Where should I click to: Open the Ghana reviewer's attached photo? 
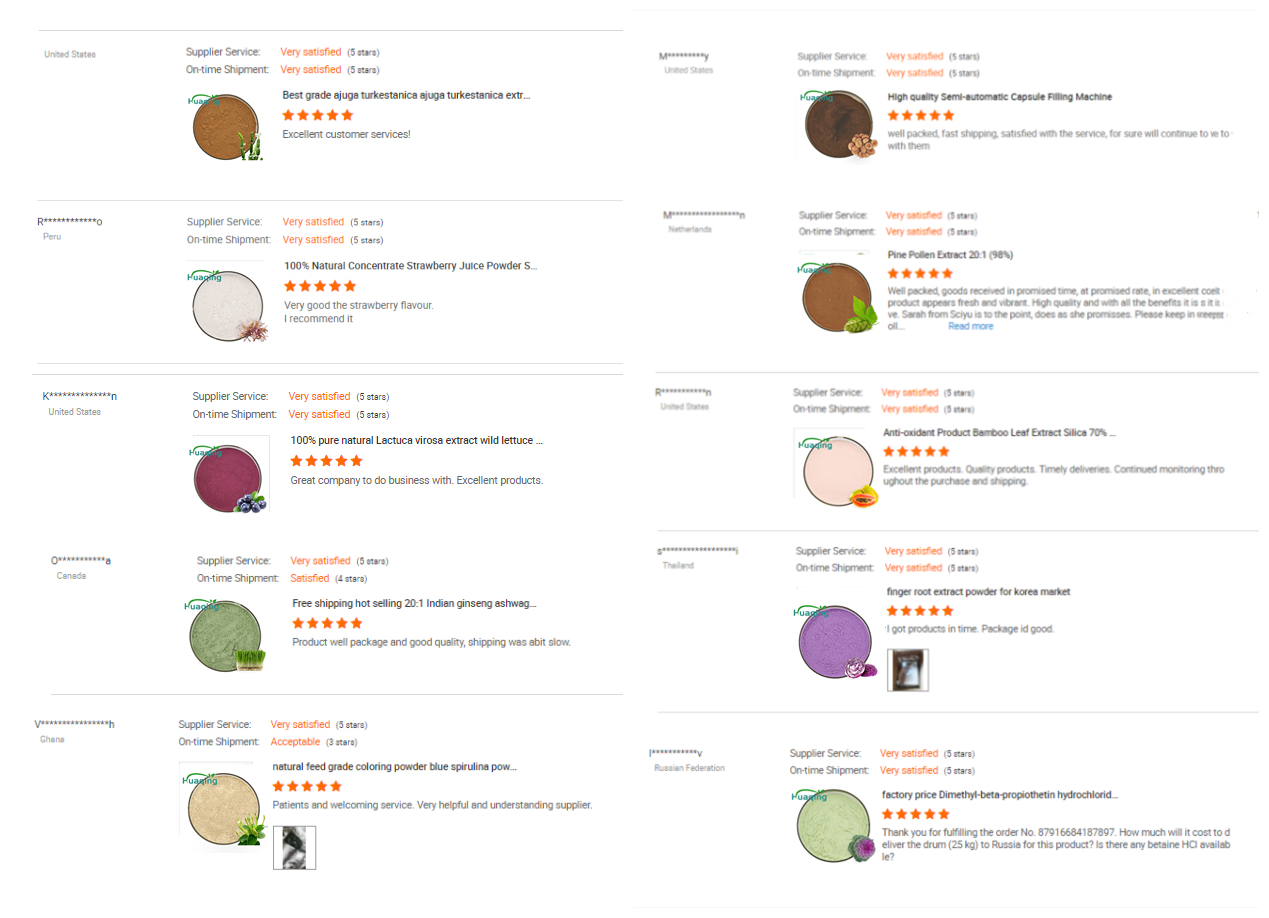294,847
